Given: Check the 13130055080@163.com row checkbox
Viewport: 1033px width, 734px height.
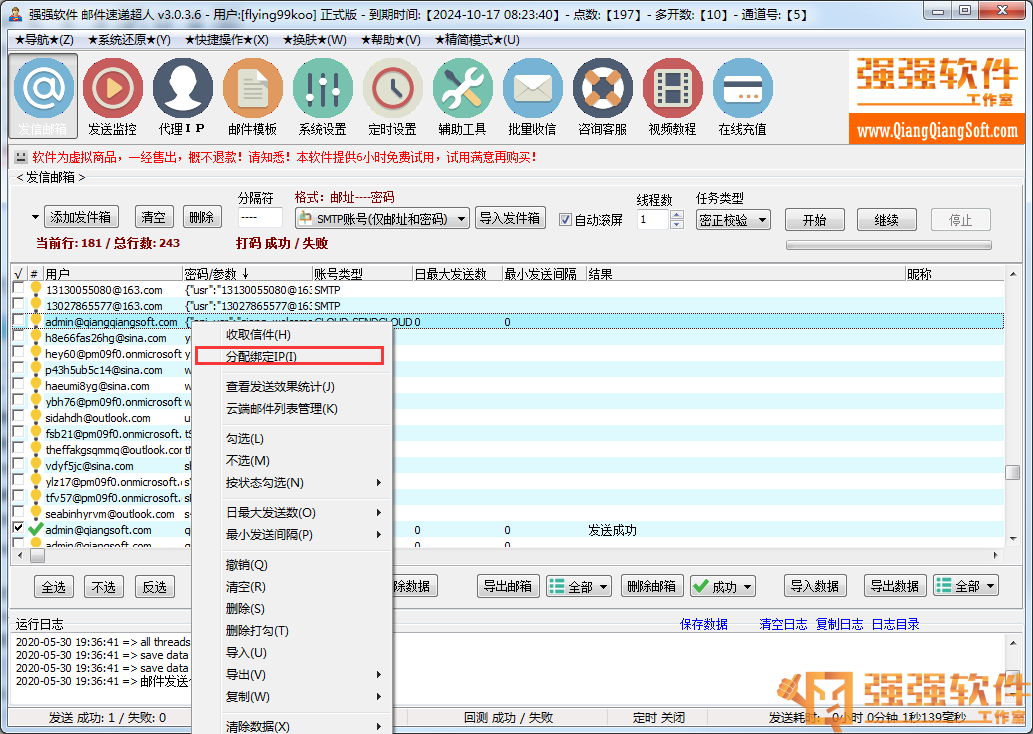Looking at the screenshot, I should pyautogui.click(x=18, y=290).
